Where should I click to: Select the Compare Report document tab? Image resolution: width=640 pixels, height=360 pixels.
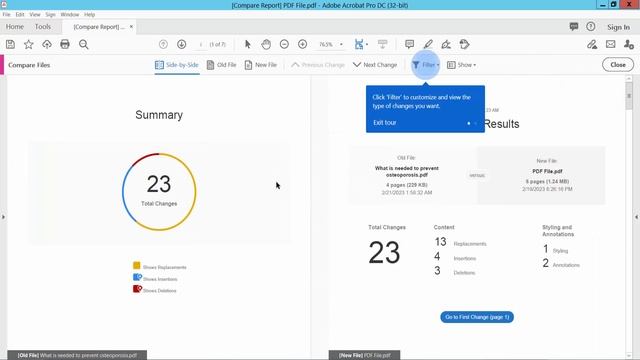pos(99,27)
